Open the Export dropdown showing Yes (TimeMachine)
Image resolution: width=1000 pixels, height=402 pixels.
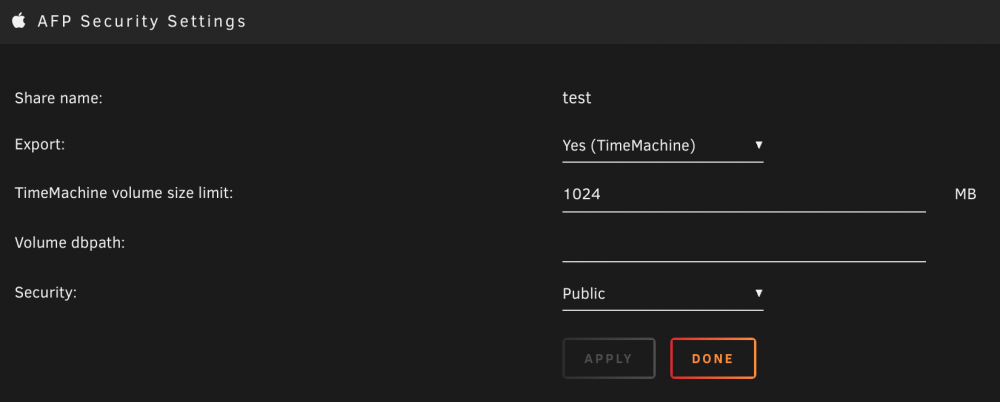pos(663,146)
